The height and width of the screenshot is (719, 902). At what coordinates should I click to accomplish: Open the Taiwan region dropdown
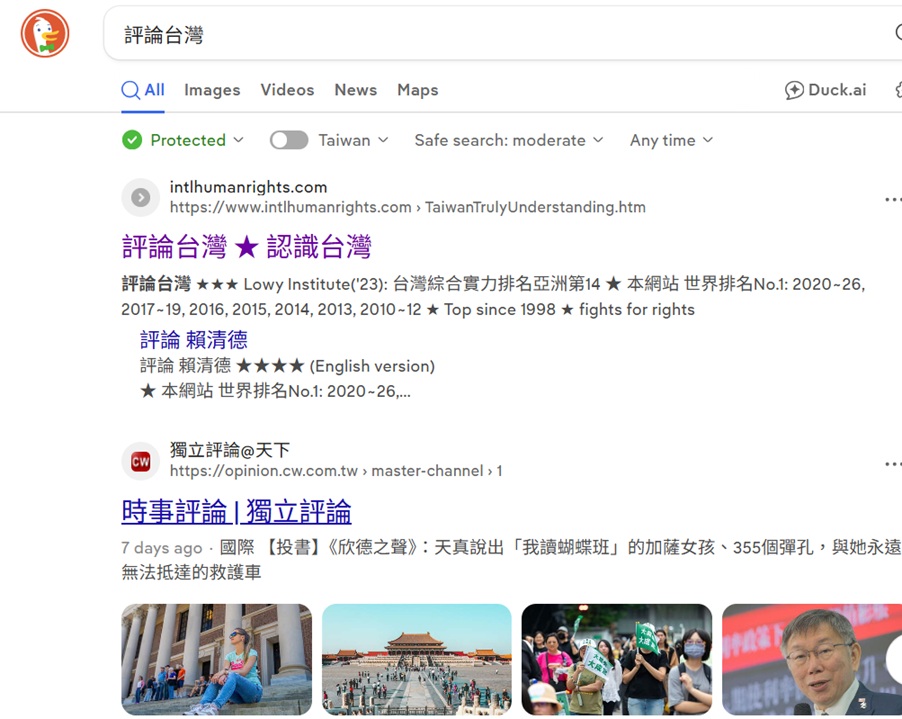(353, 140)
